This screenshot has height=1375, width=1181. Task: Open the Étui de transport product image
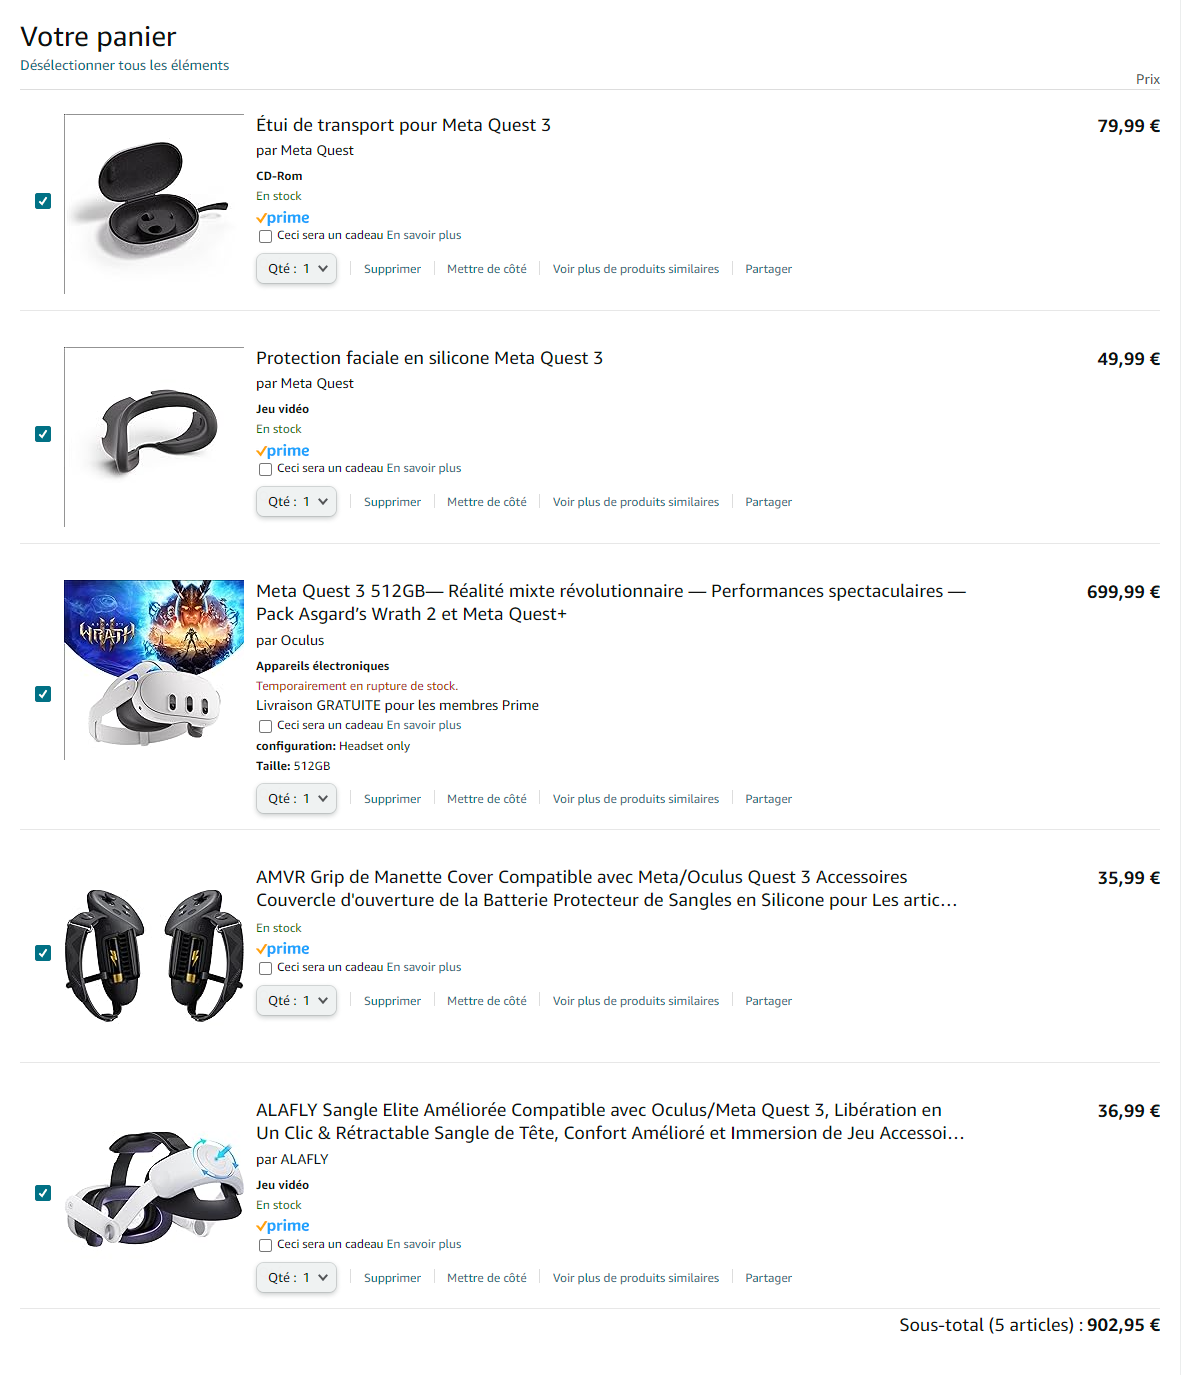154,204
